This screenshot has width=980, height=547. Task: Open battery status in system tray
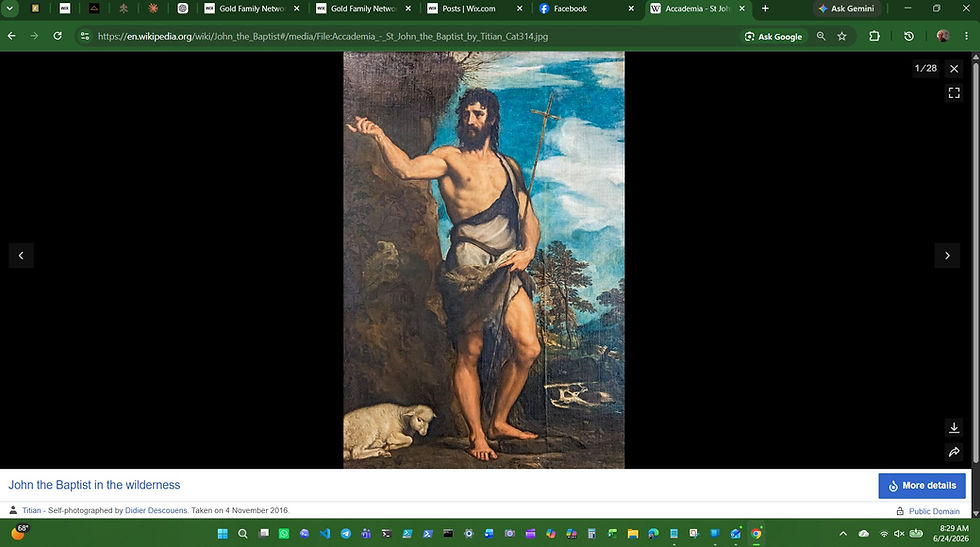point(916,534)
